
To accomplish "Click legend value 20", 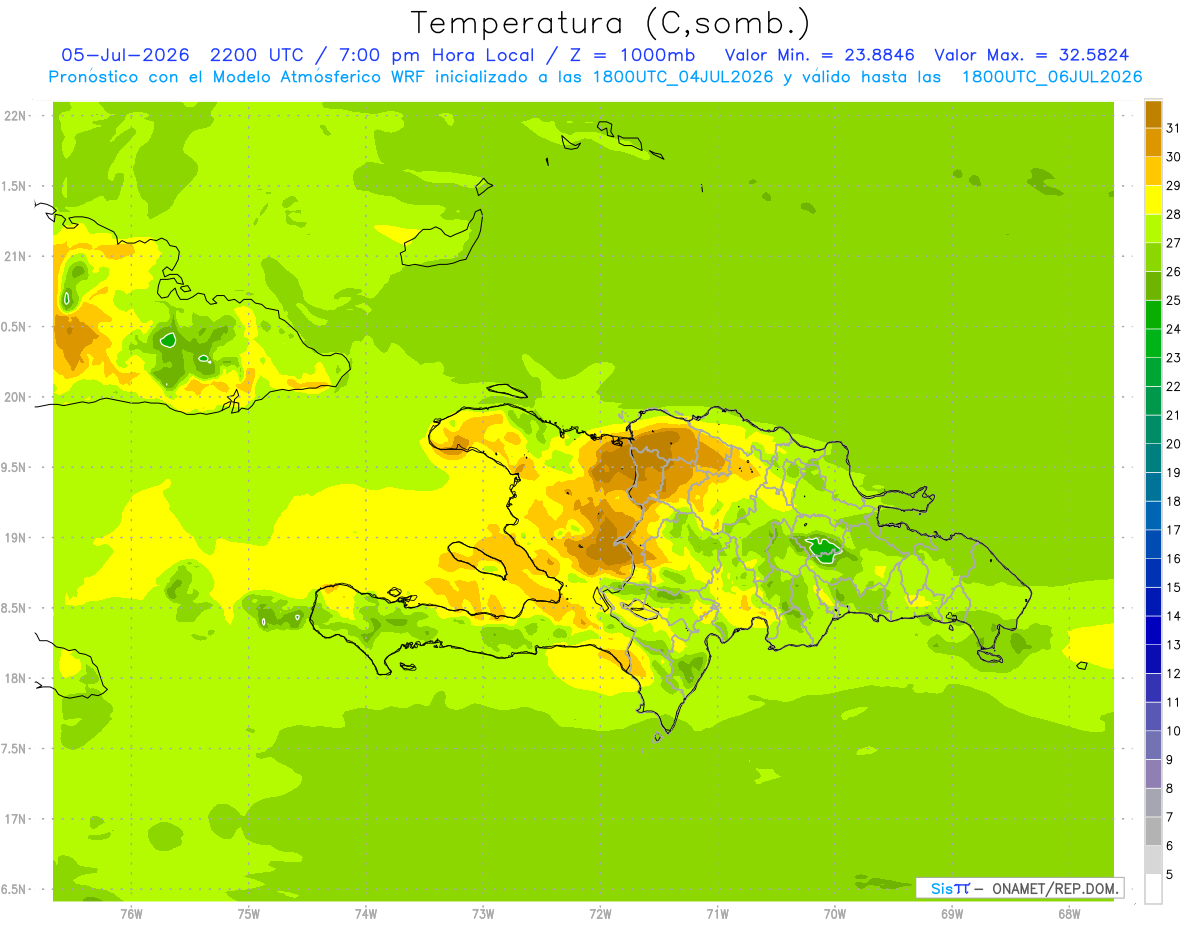I will [x=1173, y=444].
